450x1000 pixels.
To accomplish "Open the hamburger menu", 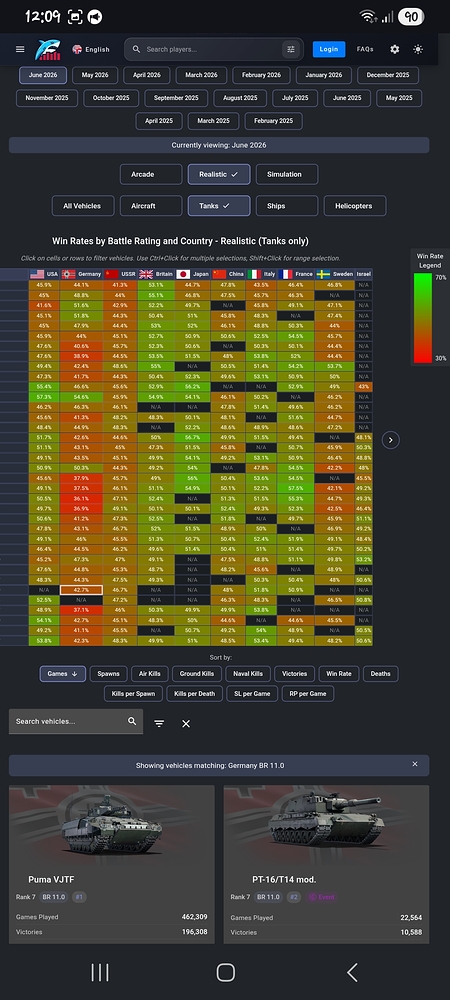I will (20, 49).
